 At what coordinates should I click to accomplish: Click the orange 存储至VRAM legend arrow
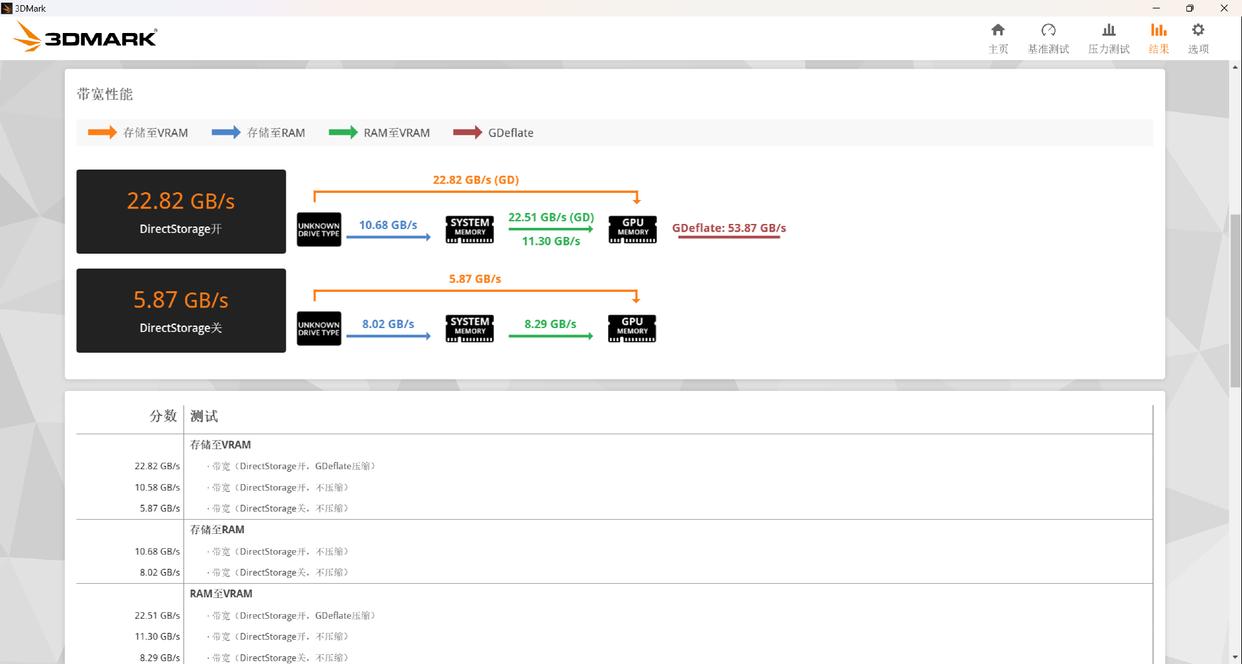click(102, 132)
